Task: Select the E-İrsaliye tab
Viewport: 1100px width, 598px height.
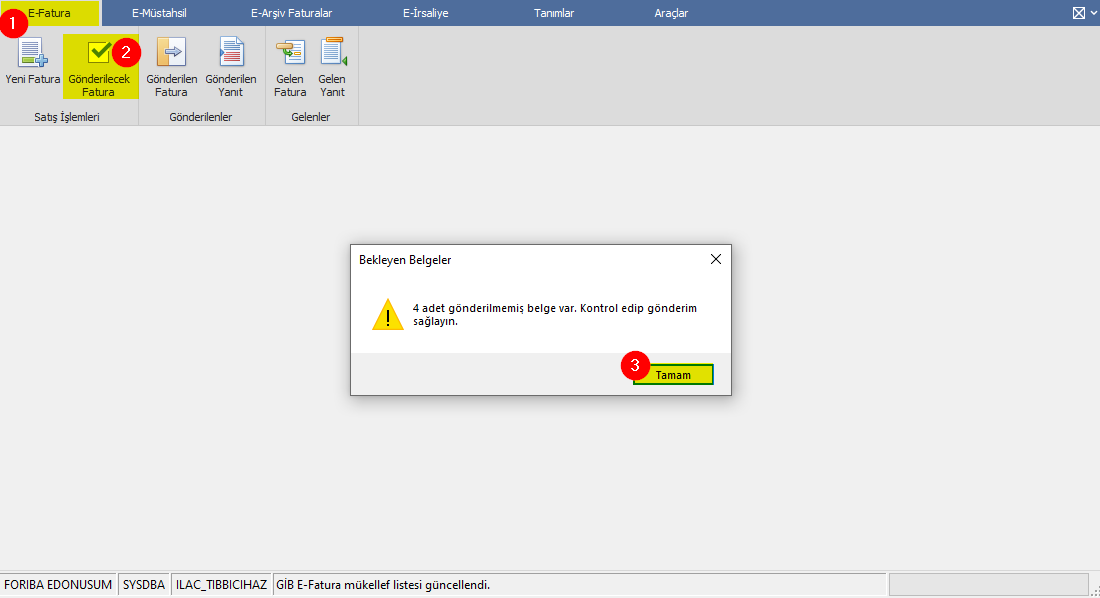Action: coord(418,13)
